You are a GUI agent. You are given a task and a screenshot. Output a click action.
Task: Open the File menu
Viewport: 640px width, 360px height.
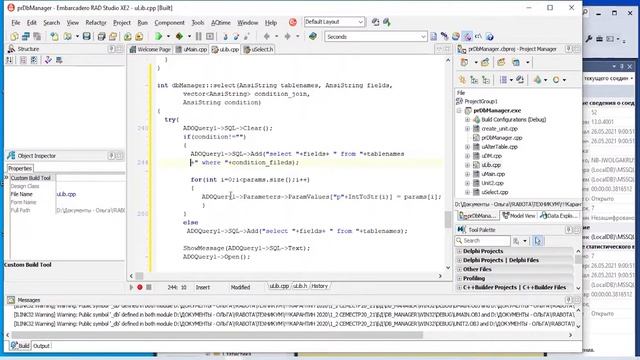click(x=16, y=22)
